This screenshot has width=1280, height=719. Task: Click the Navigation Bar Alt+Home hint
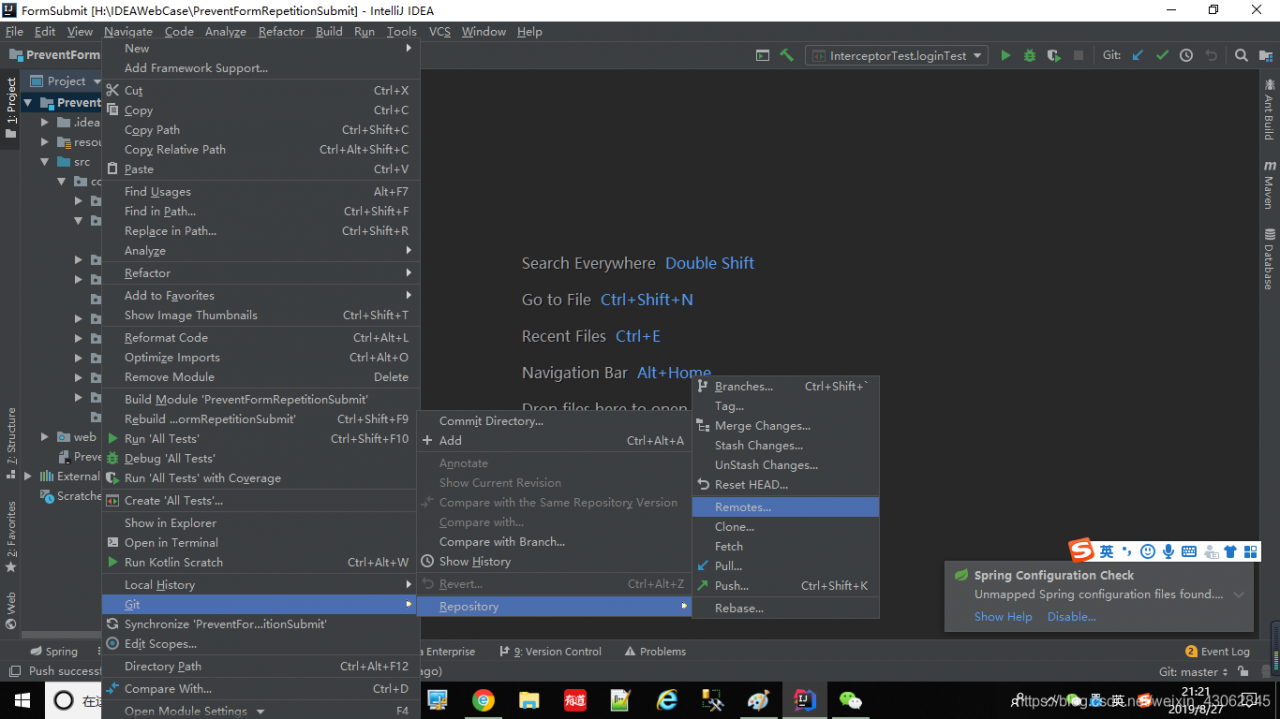pos(616,373)
